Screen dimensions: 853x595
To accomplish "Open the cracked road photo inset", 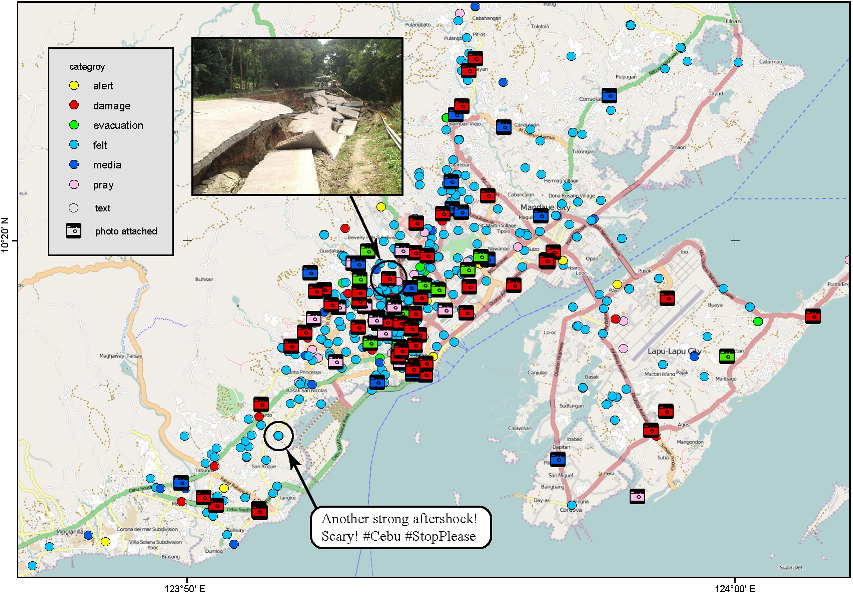I will click(297, 116).
